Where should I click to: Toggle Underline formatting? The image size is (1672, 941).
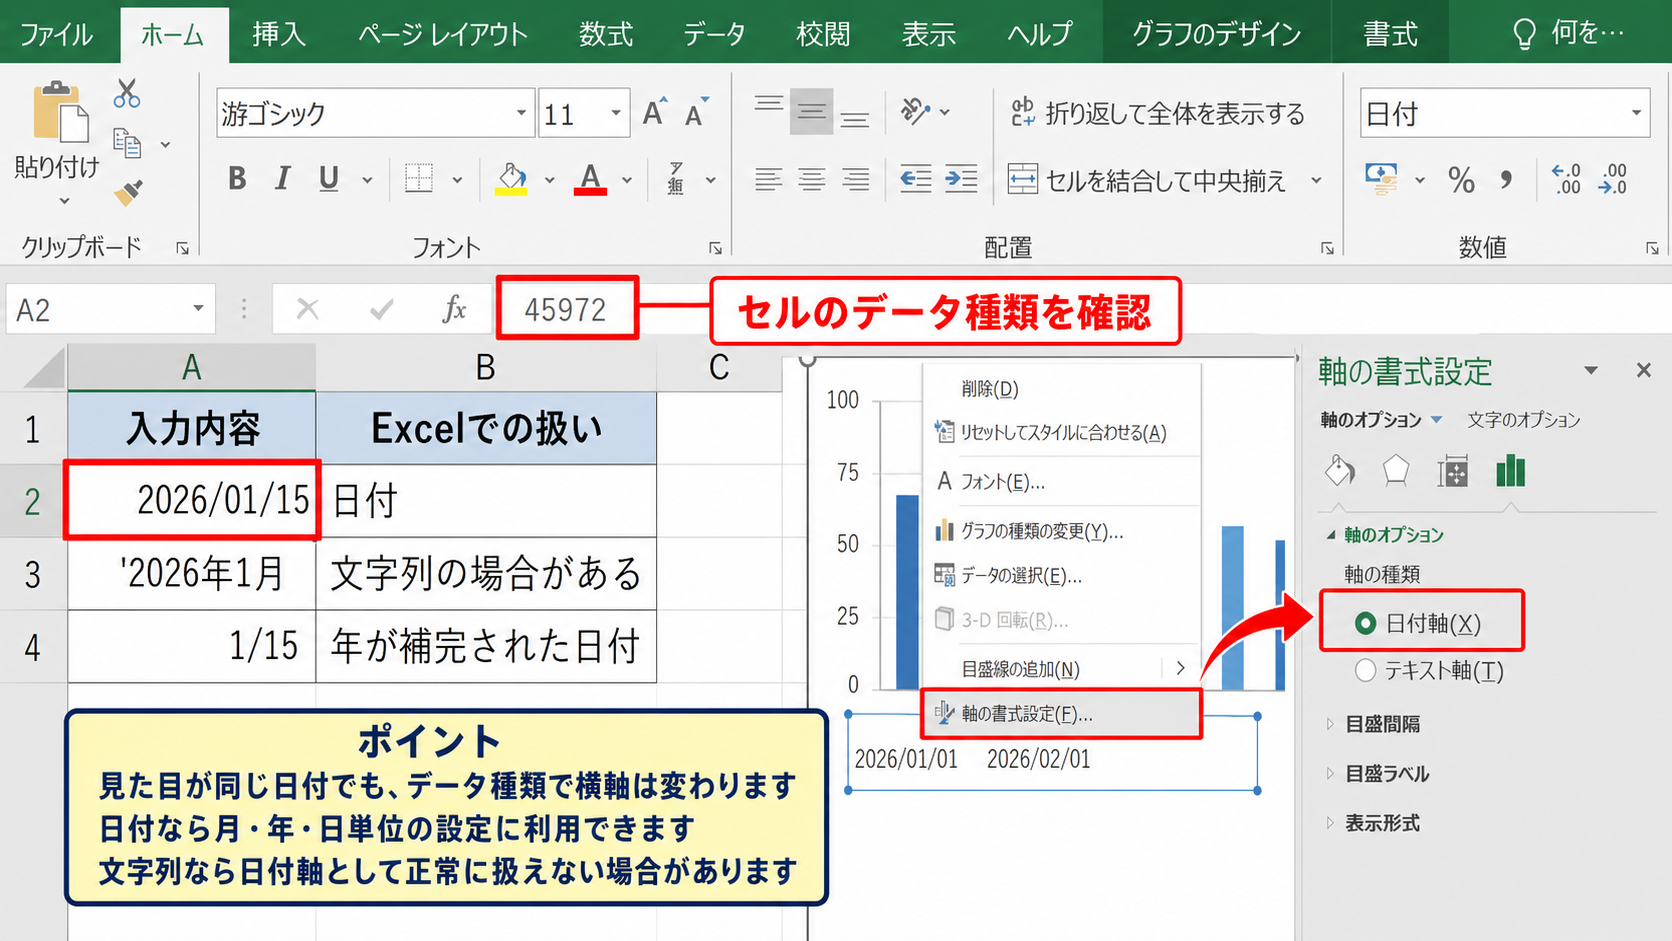tap(328, 179)
